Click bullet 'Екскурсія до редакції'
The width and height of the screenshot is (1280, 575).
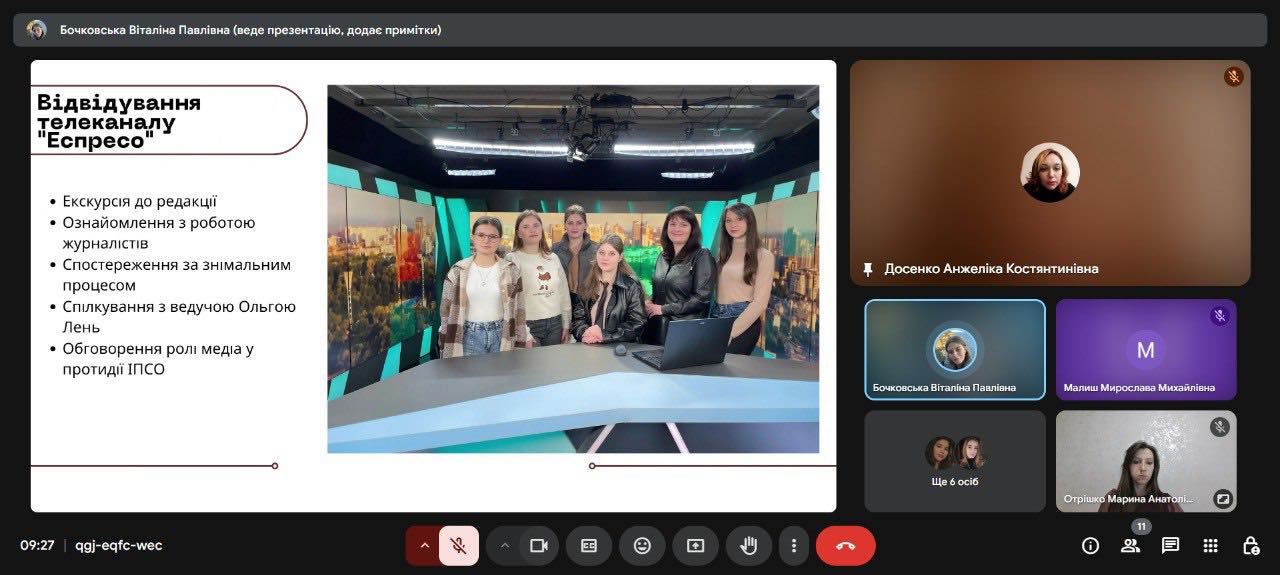pyautogui.click(x=140, y=201)
